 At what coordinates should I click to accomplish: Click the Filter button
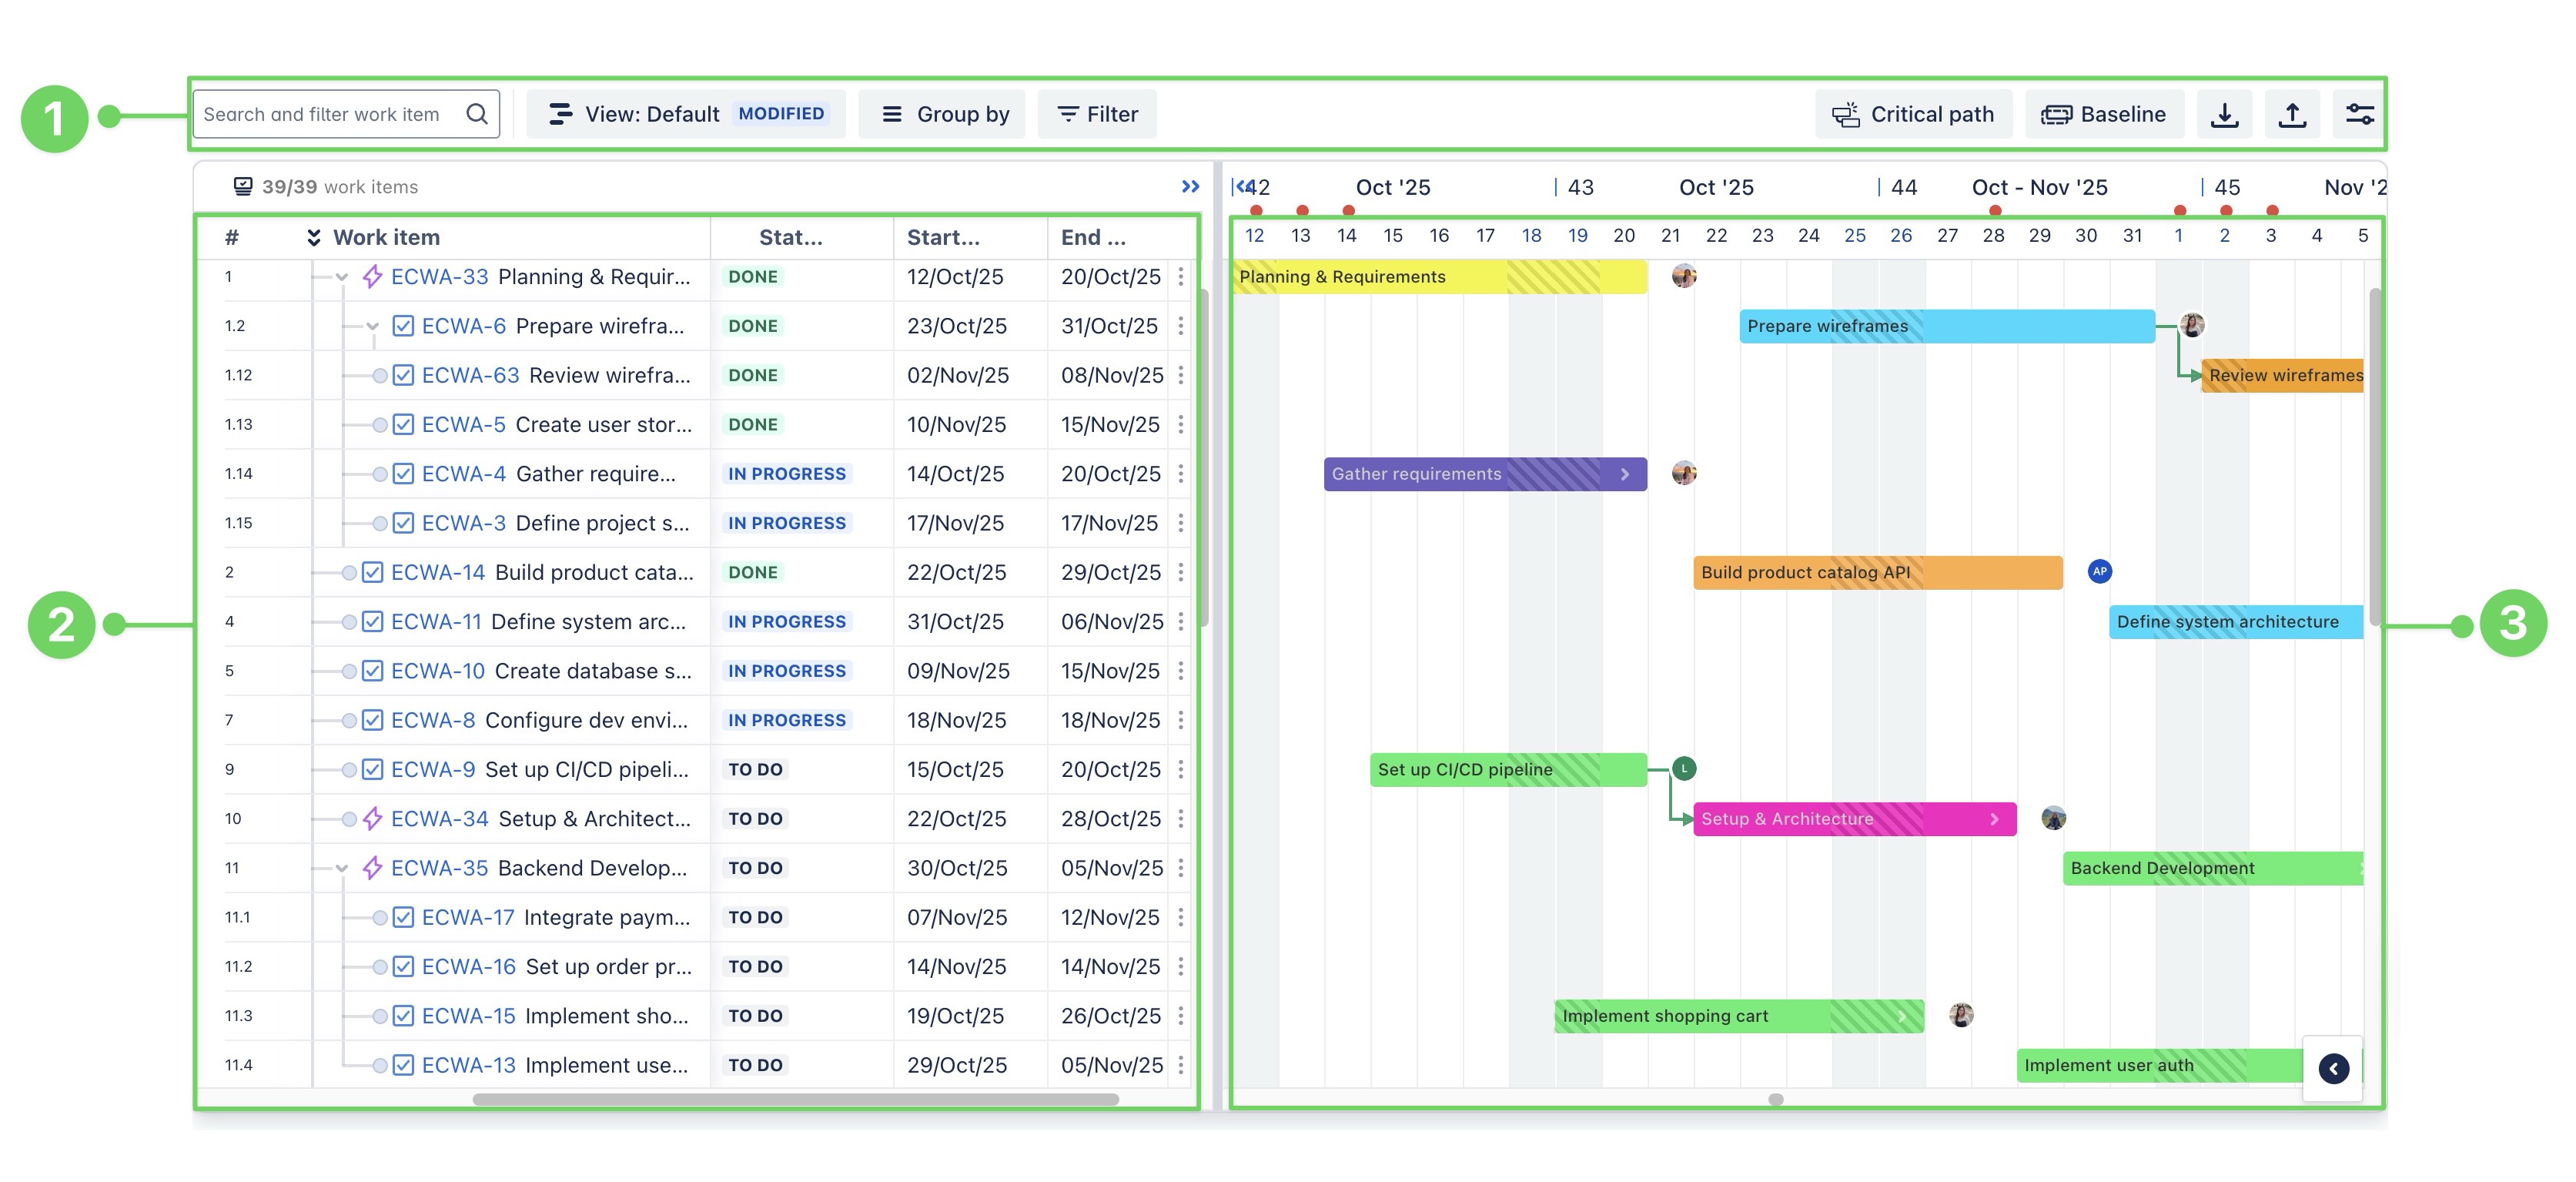(1097, 114)
